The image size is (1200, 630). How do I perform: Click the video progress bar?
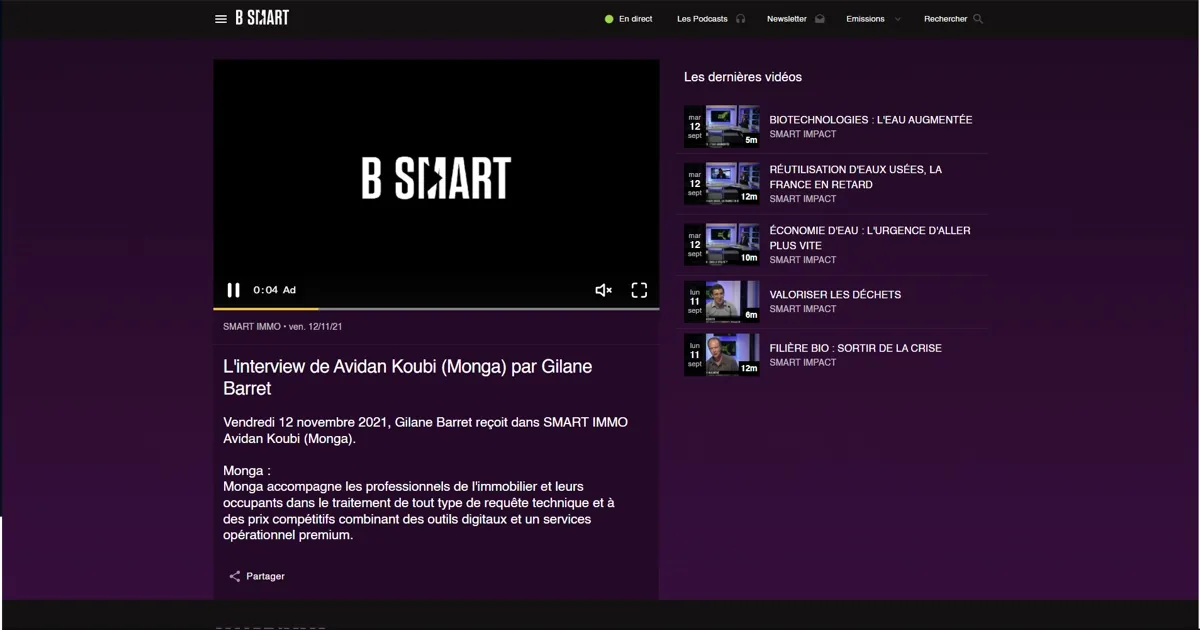pos(436,309)
